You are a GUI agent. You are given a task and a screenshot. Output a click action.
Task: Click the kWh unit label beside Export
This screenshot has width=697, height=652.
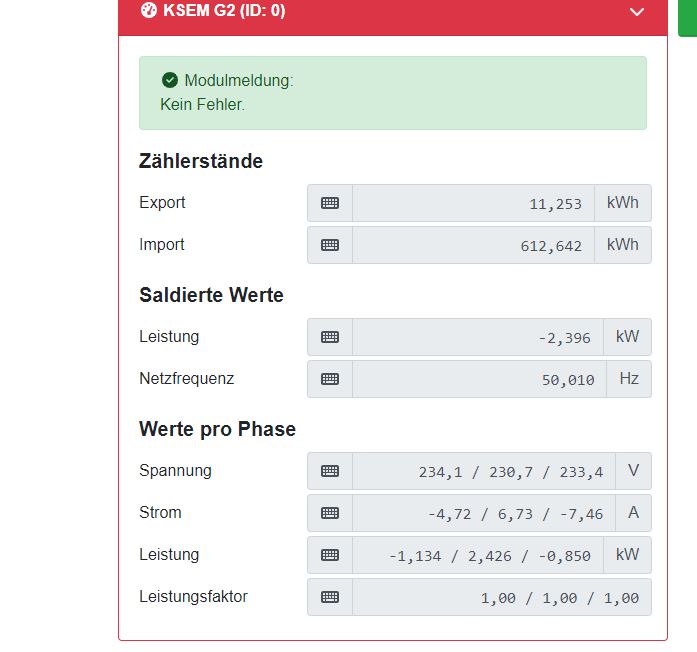click(x=622, y=203)
